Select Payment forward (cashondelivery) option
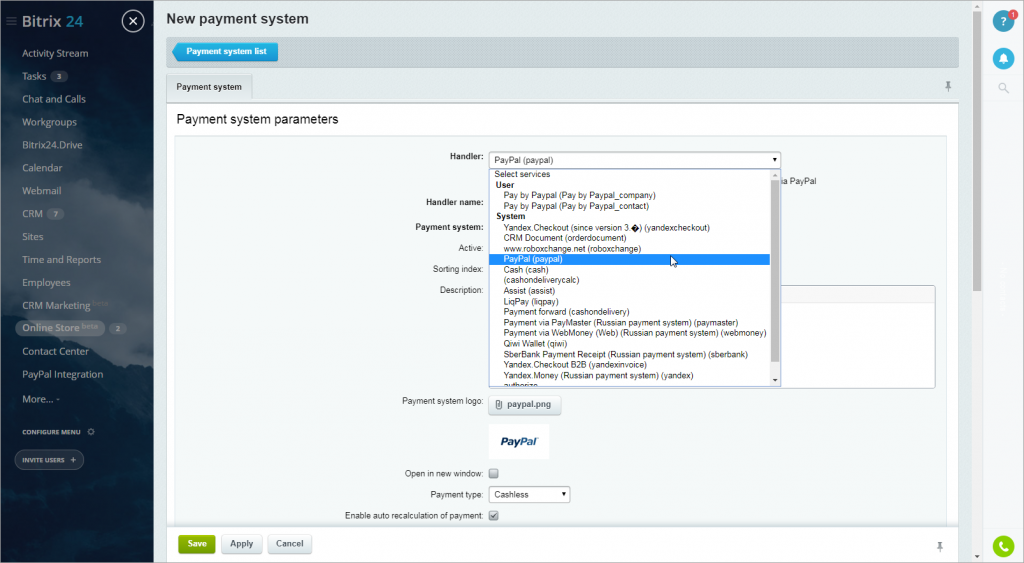 tap(566, 312)
